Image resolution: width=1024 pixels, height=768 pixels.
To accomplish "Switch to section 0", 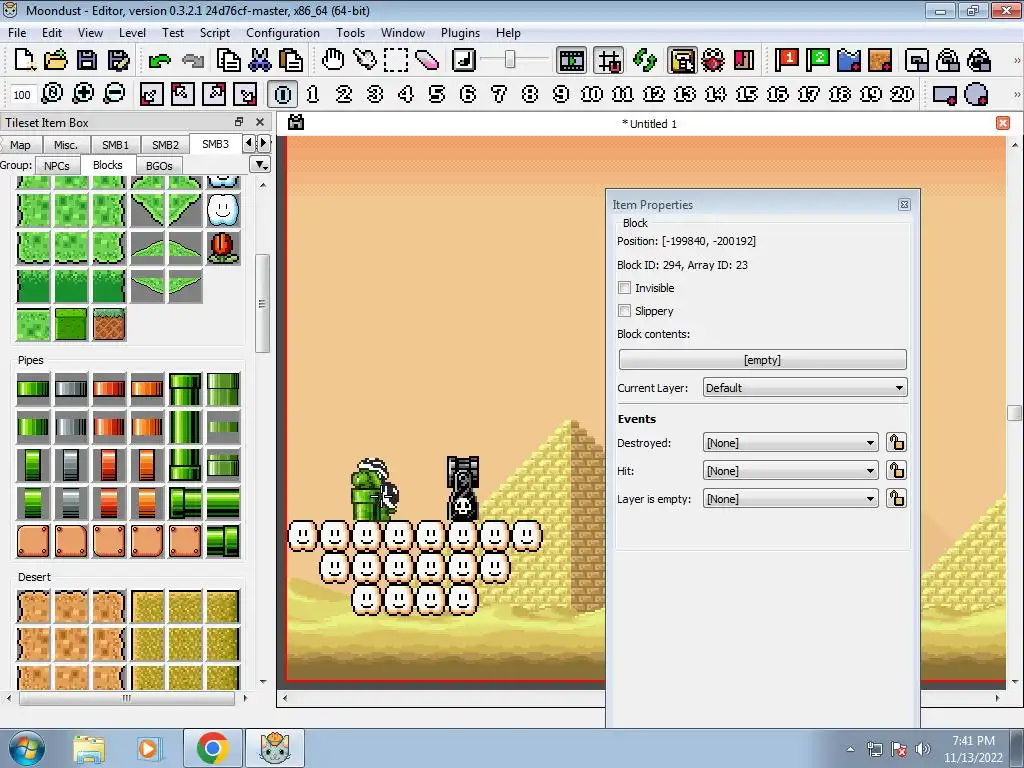I will [282, 94].
